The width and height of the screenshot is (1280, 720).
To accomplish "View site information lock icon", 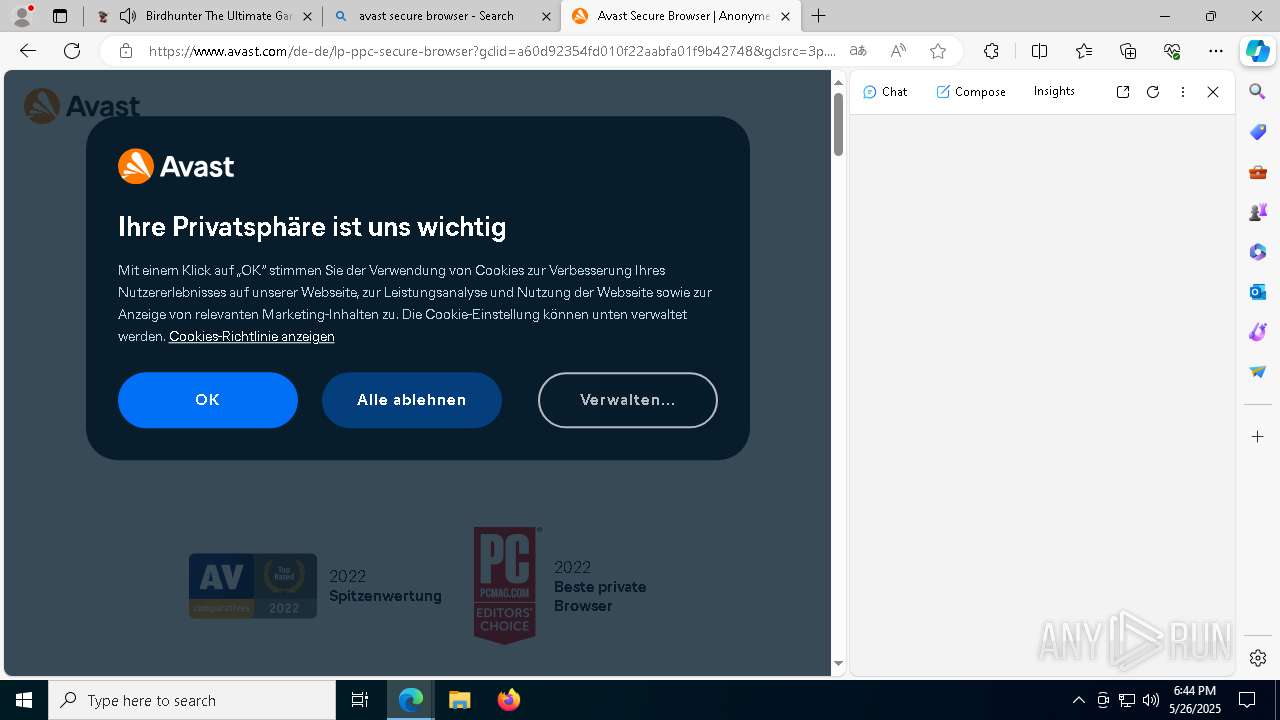I will [x=126, y=51].
